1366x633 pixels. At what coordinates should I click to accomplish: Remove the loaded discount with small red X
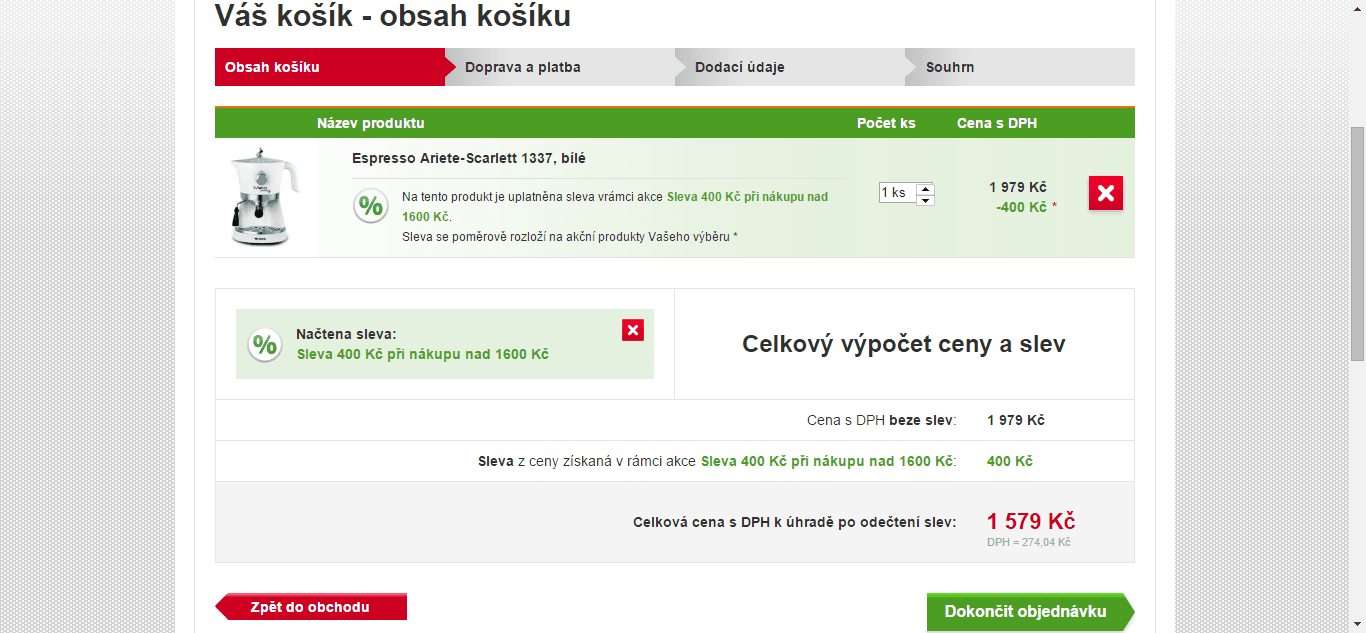coord(632,330)
